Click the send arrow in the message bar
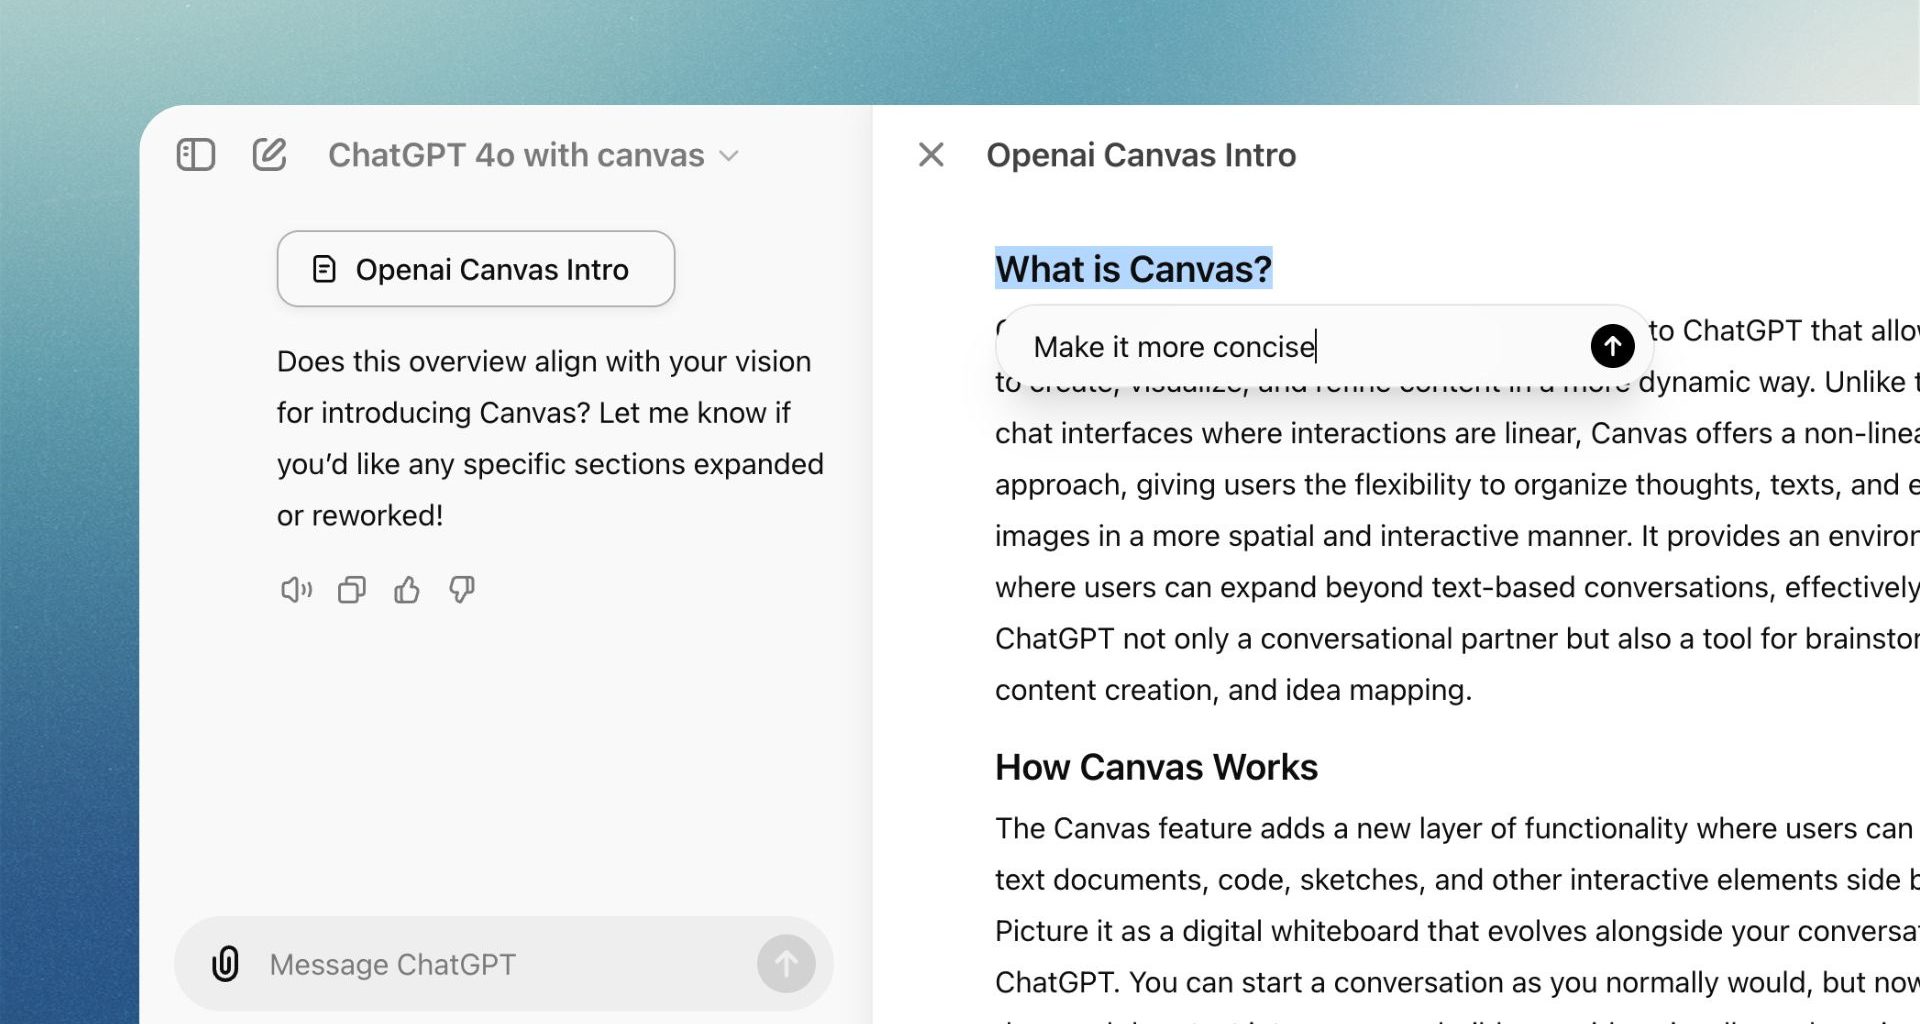This screenshot has width=1920, height=1024. coord(786,963)
